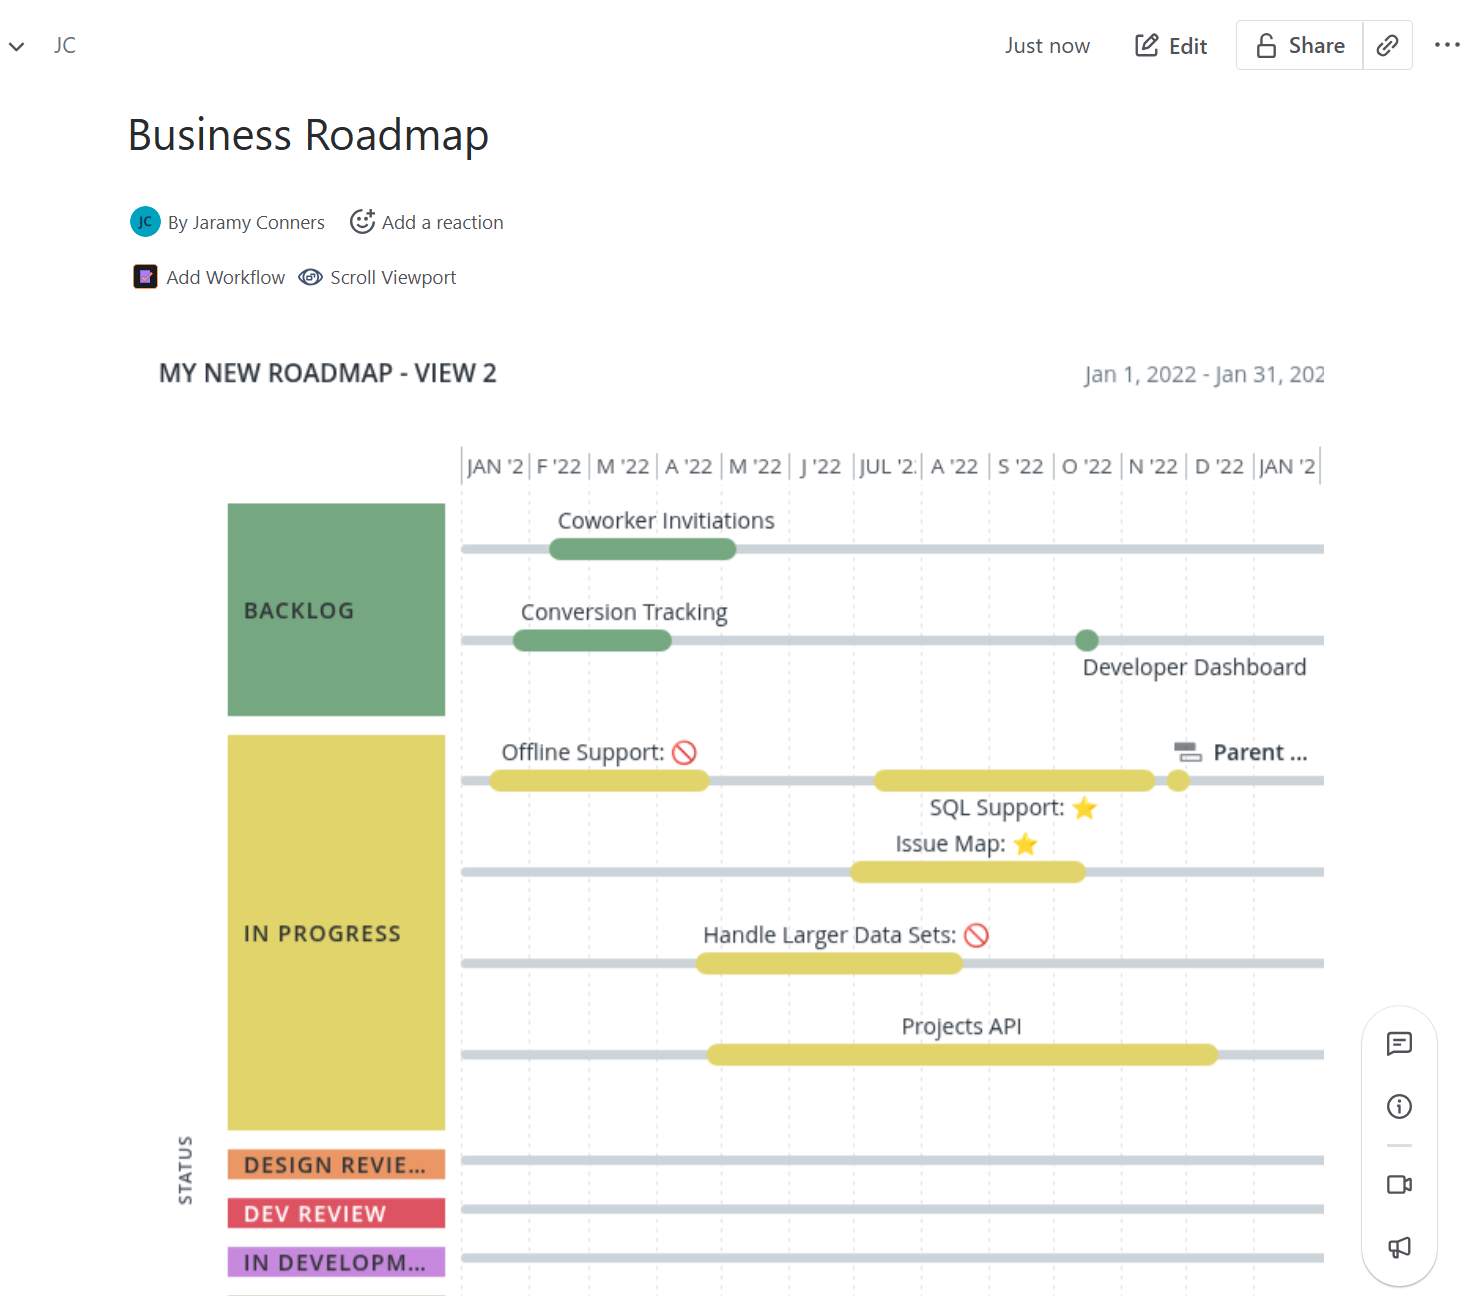Select the DEV REVIEW status lane

tap(336, 1213)
